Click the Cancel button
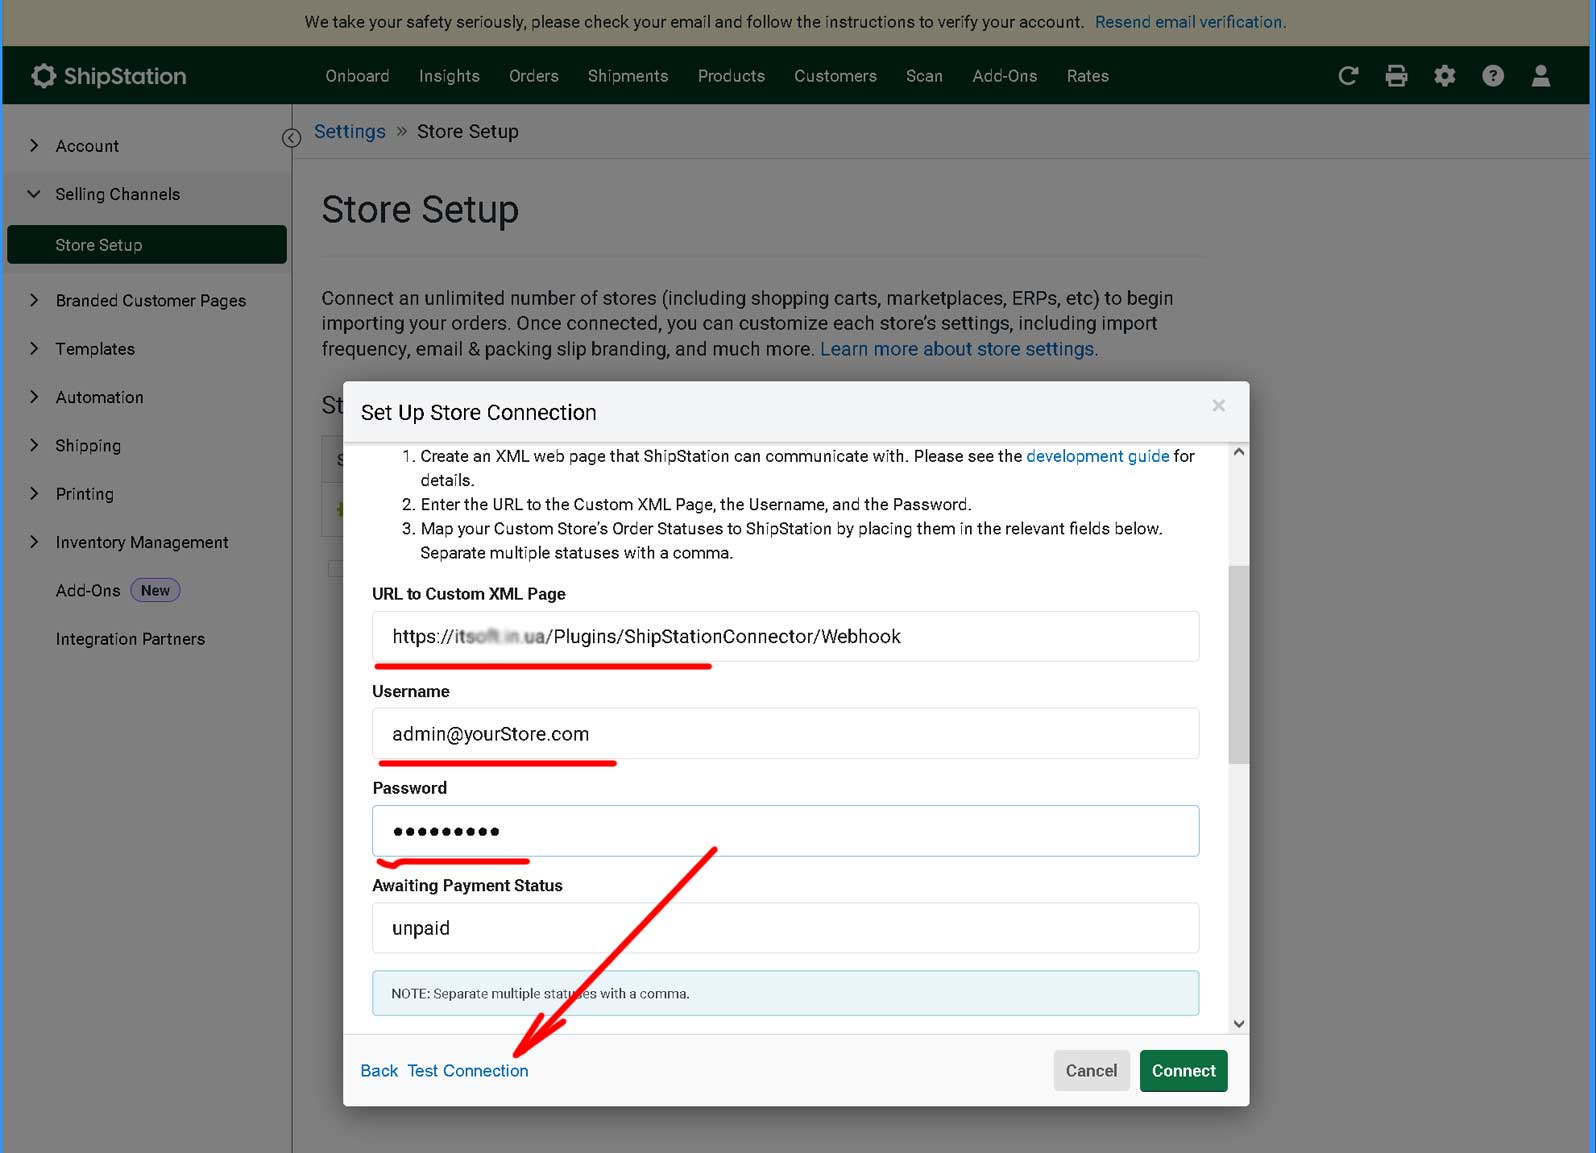The image size is (1596, 1153). coord(1091,1071)
